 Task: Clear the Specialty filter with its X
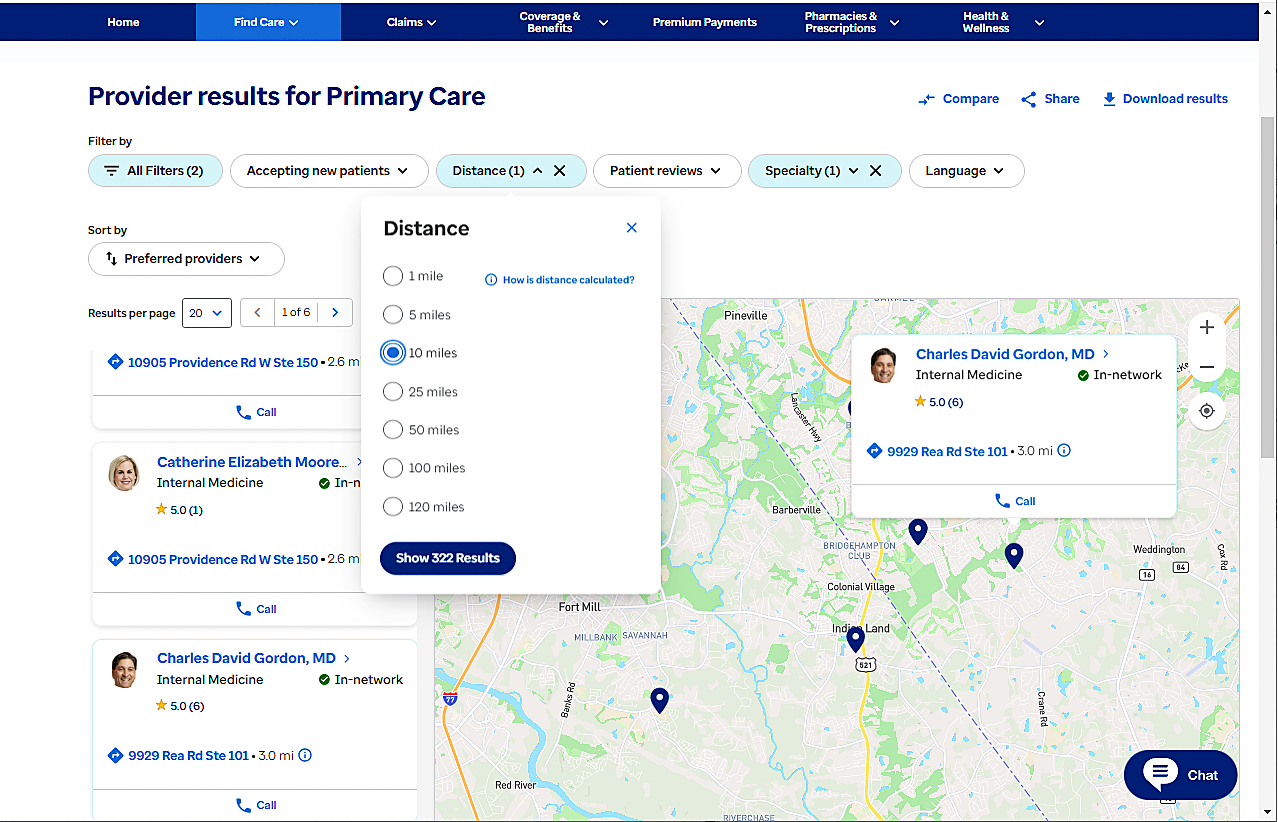click(875, 171)
